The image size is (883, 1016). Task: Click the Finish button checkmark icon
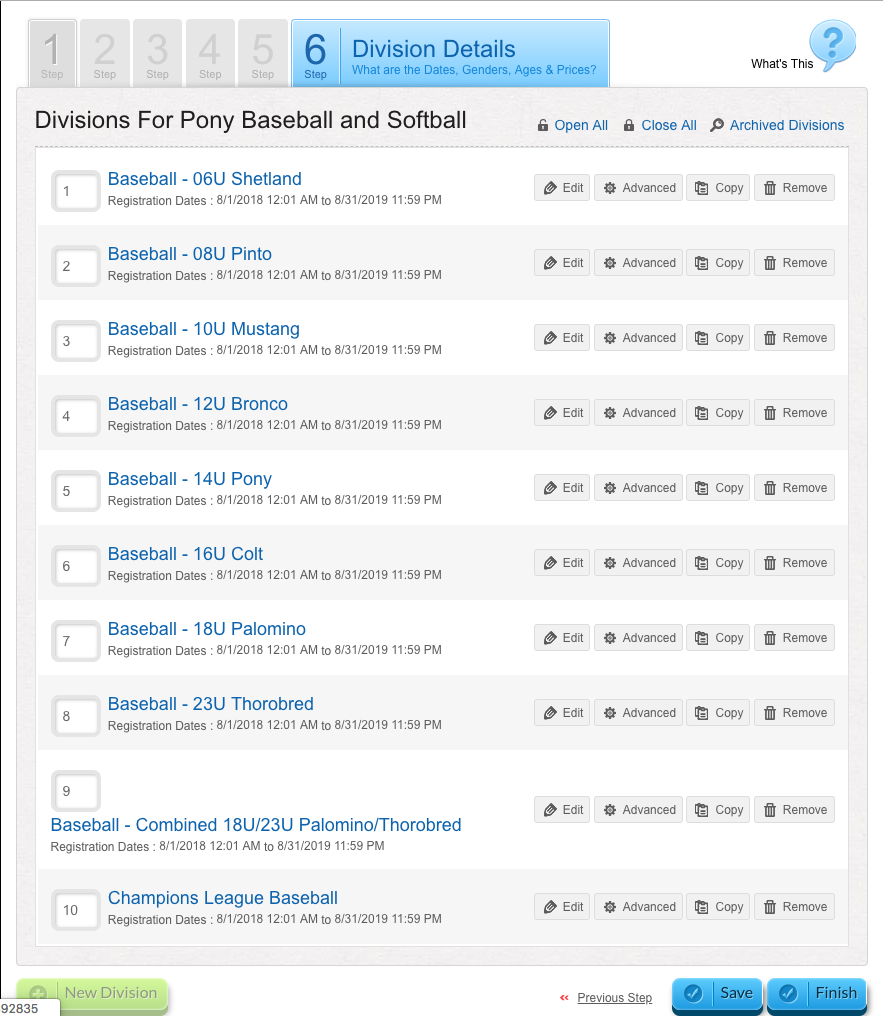[788, 993]
